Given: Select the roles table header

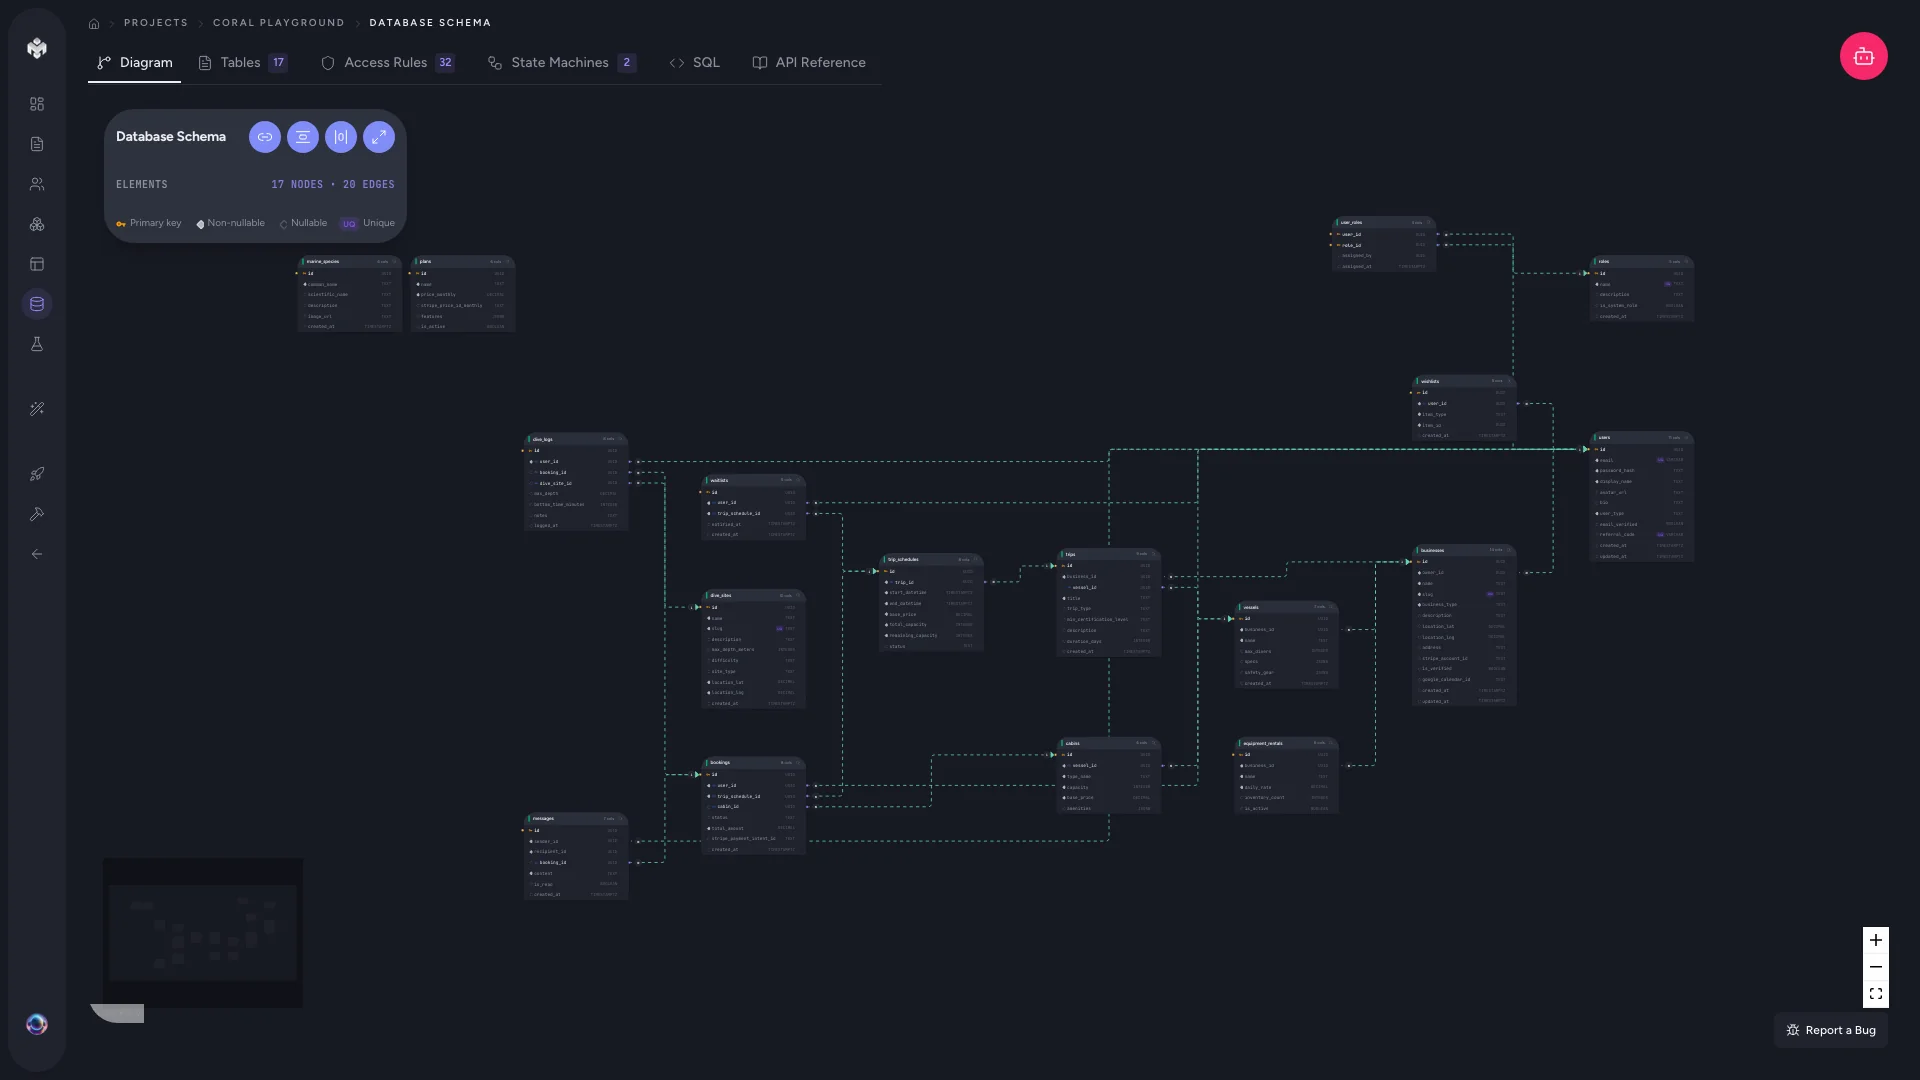Looking at the screenshot, I should (1642, 261).
